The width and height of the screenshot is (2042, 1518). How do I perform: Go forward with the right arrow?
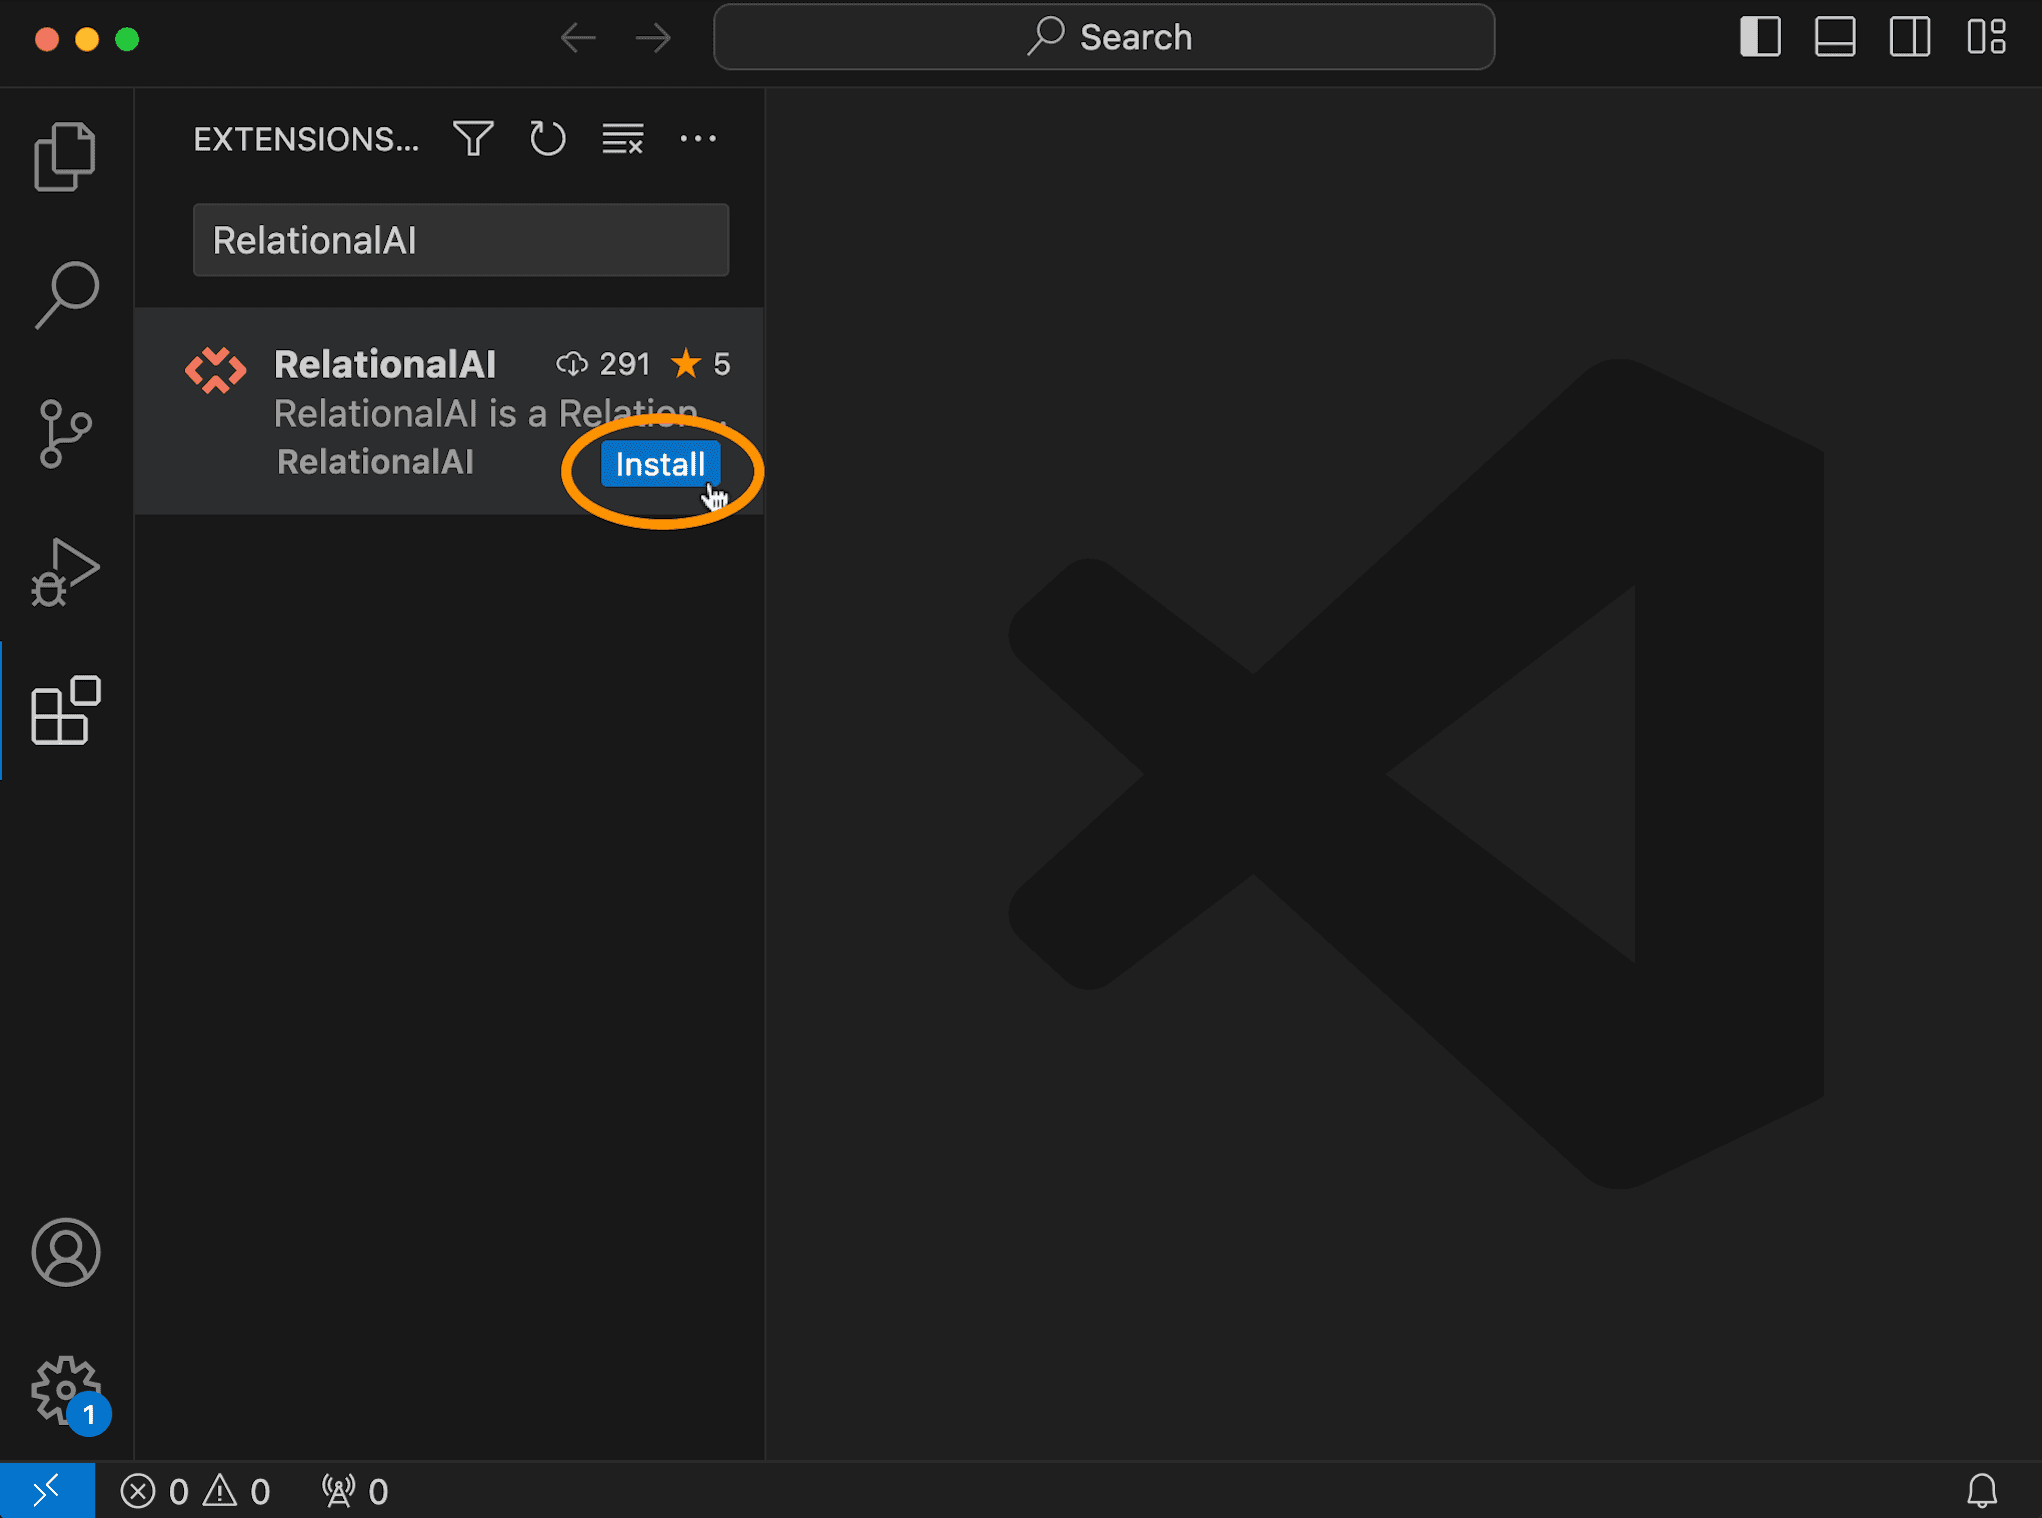[653, 39]
